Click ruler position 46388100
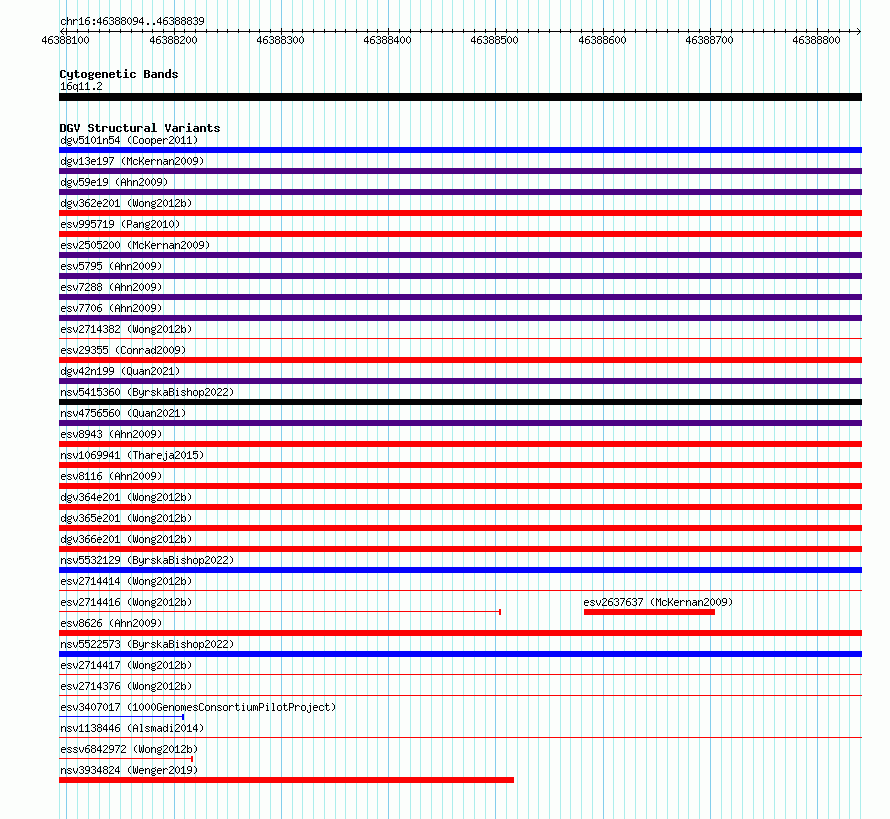Screen dimensions: 890x819 coord(65,40)
